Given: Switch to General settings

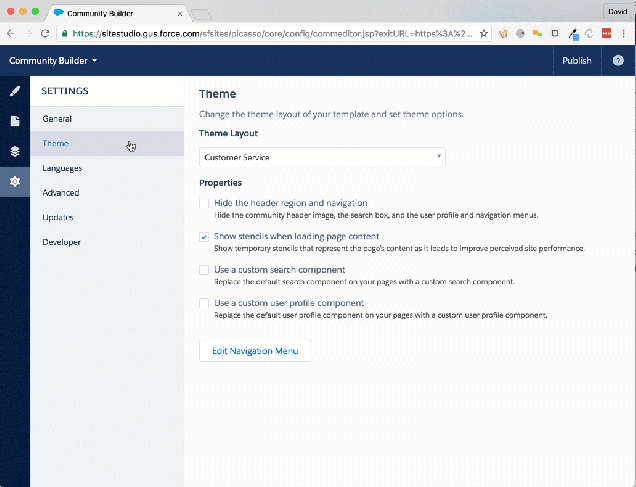Looking at the screenshot, I should tap(57, 119).
